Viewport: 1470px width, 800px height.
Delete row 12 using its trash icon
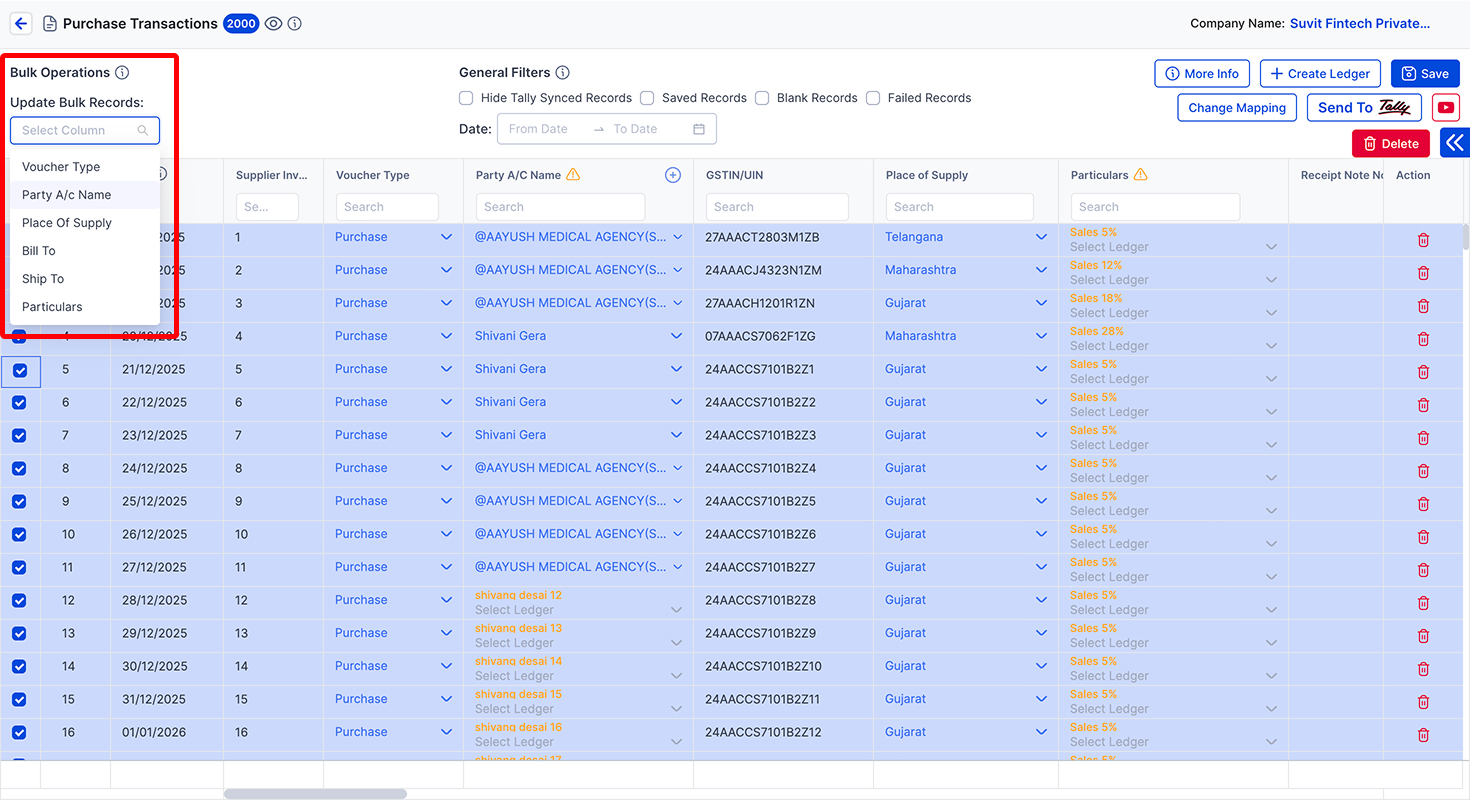1424,603
